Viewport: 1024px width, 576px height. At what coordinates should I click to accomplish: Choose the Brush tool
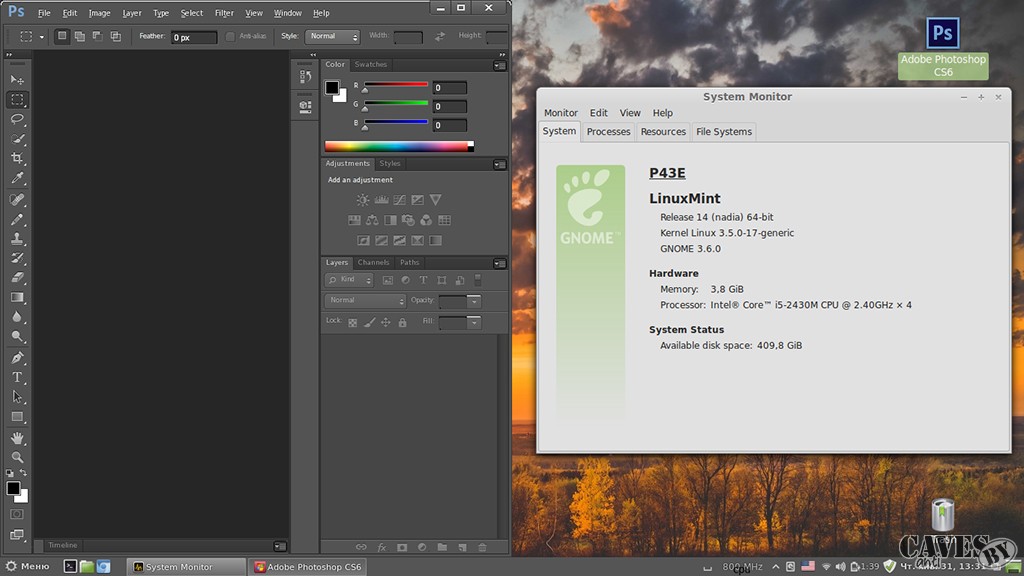point(17,219)
